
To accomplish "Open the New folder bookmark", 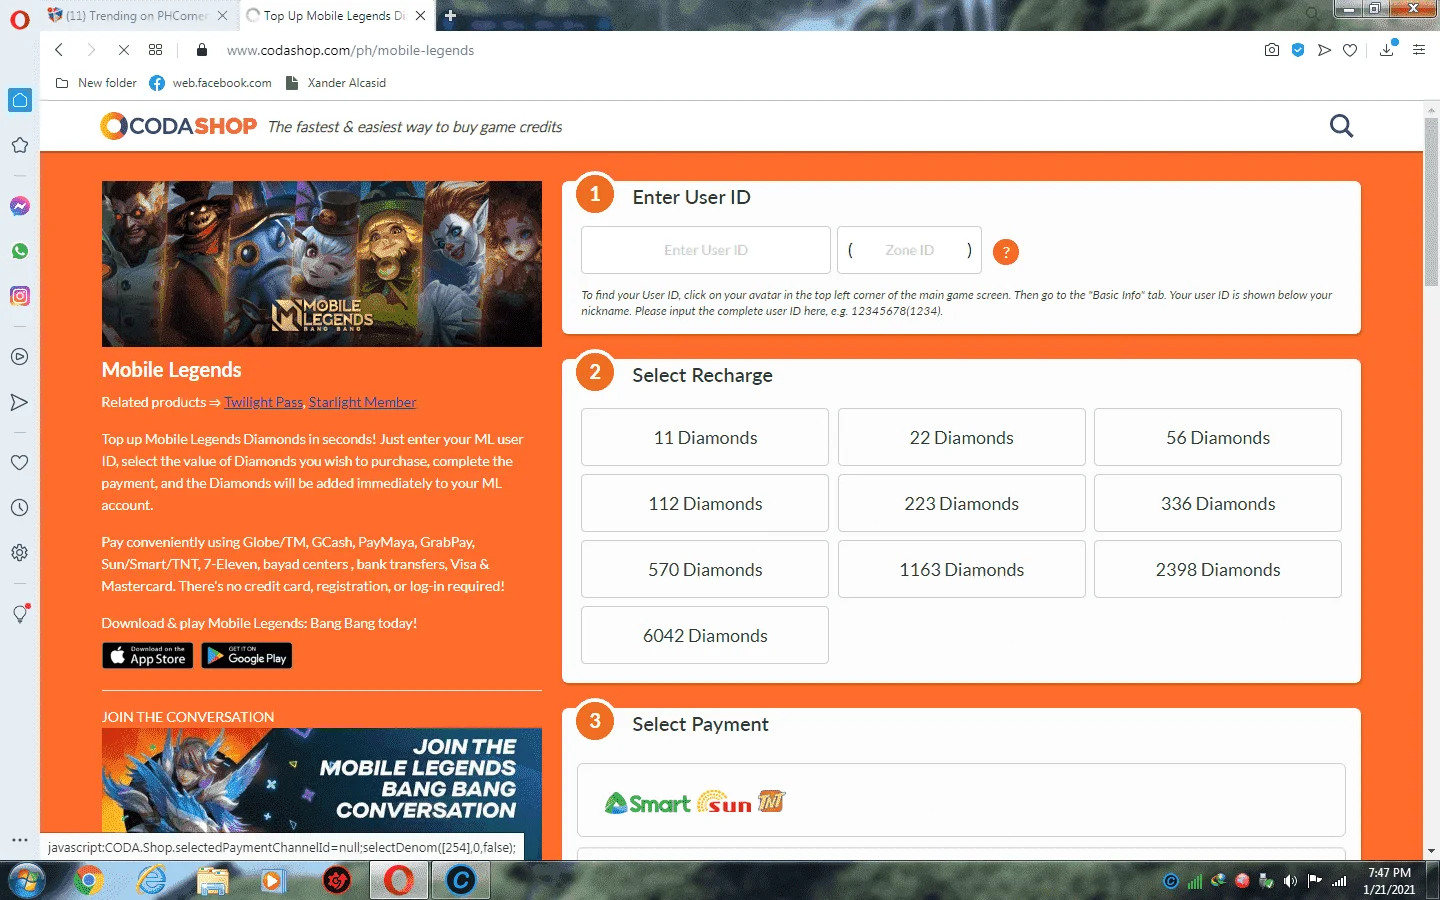I will coord(96,83).
